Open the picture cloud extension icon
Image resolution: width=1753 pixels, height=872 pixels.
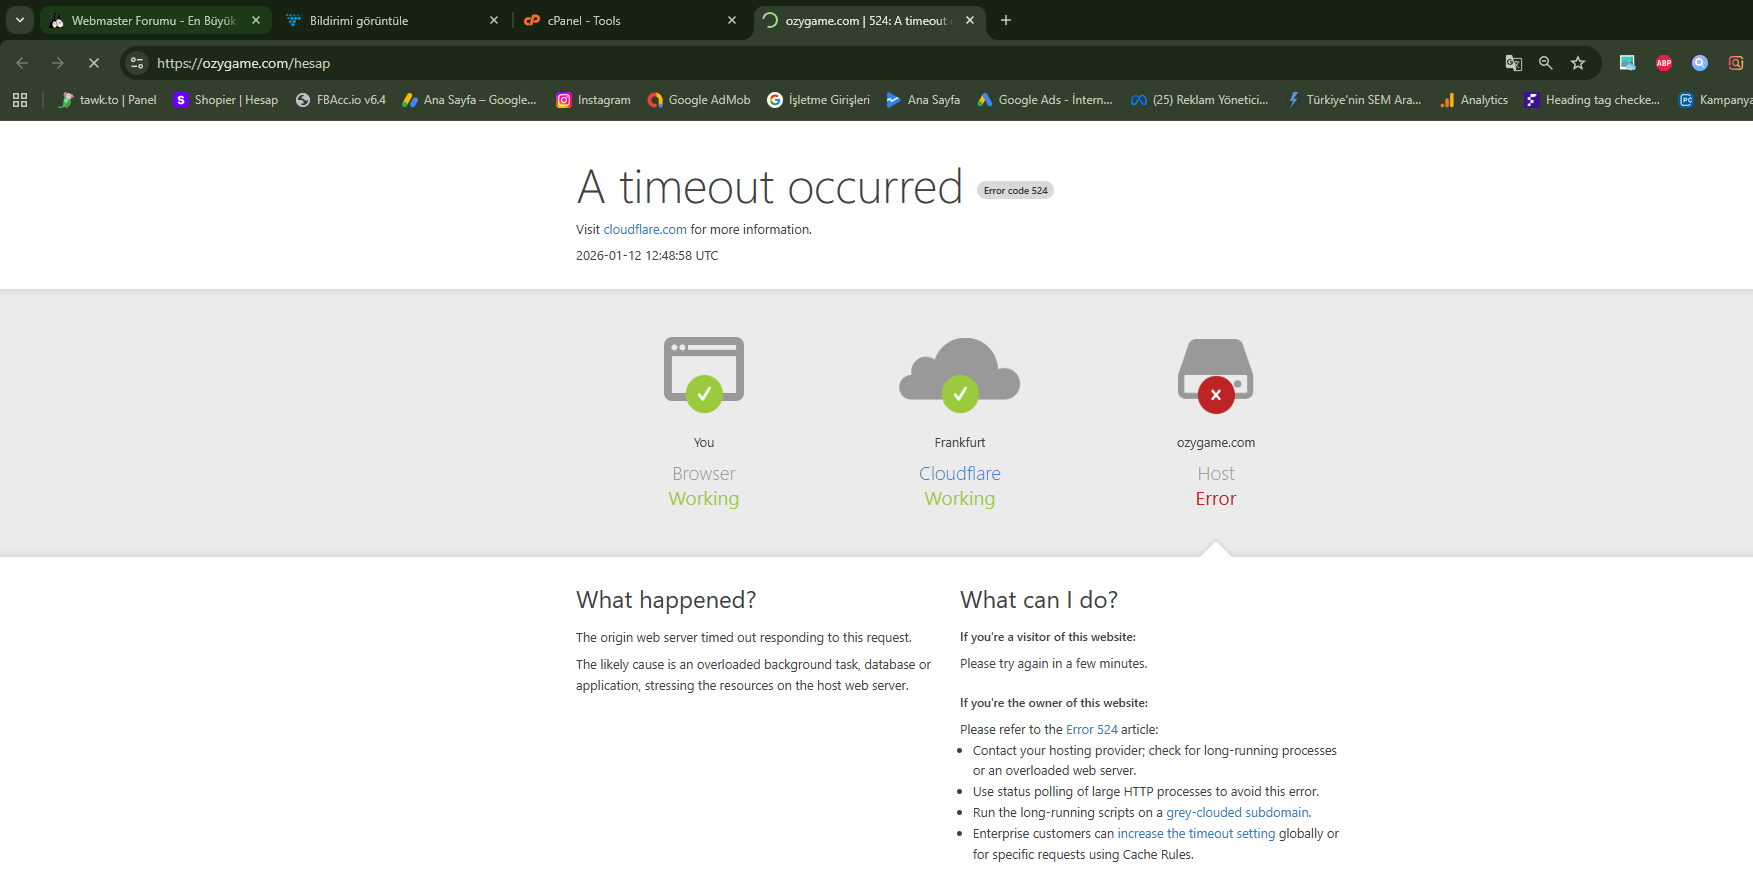1628,63
